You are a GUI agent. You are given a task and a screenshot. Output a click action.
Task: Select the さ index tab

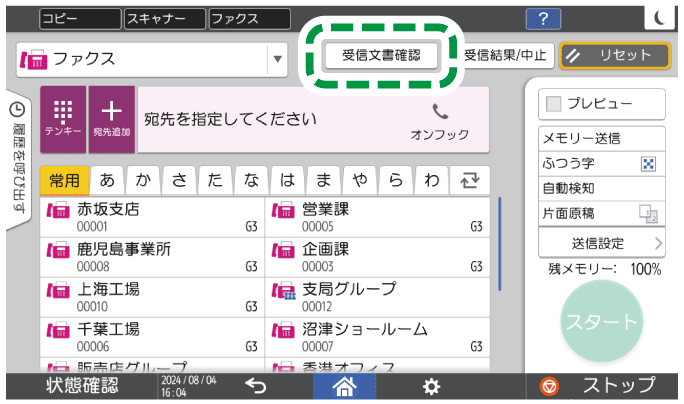(179, 180)
